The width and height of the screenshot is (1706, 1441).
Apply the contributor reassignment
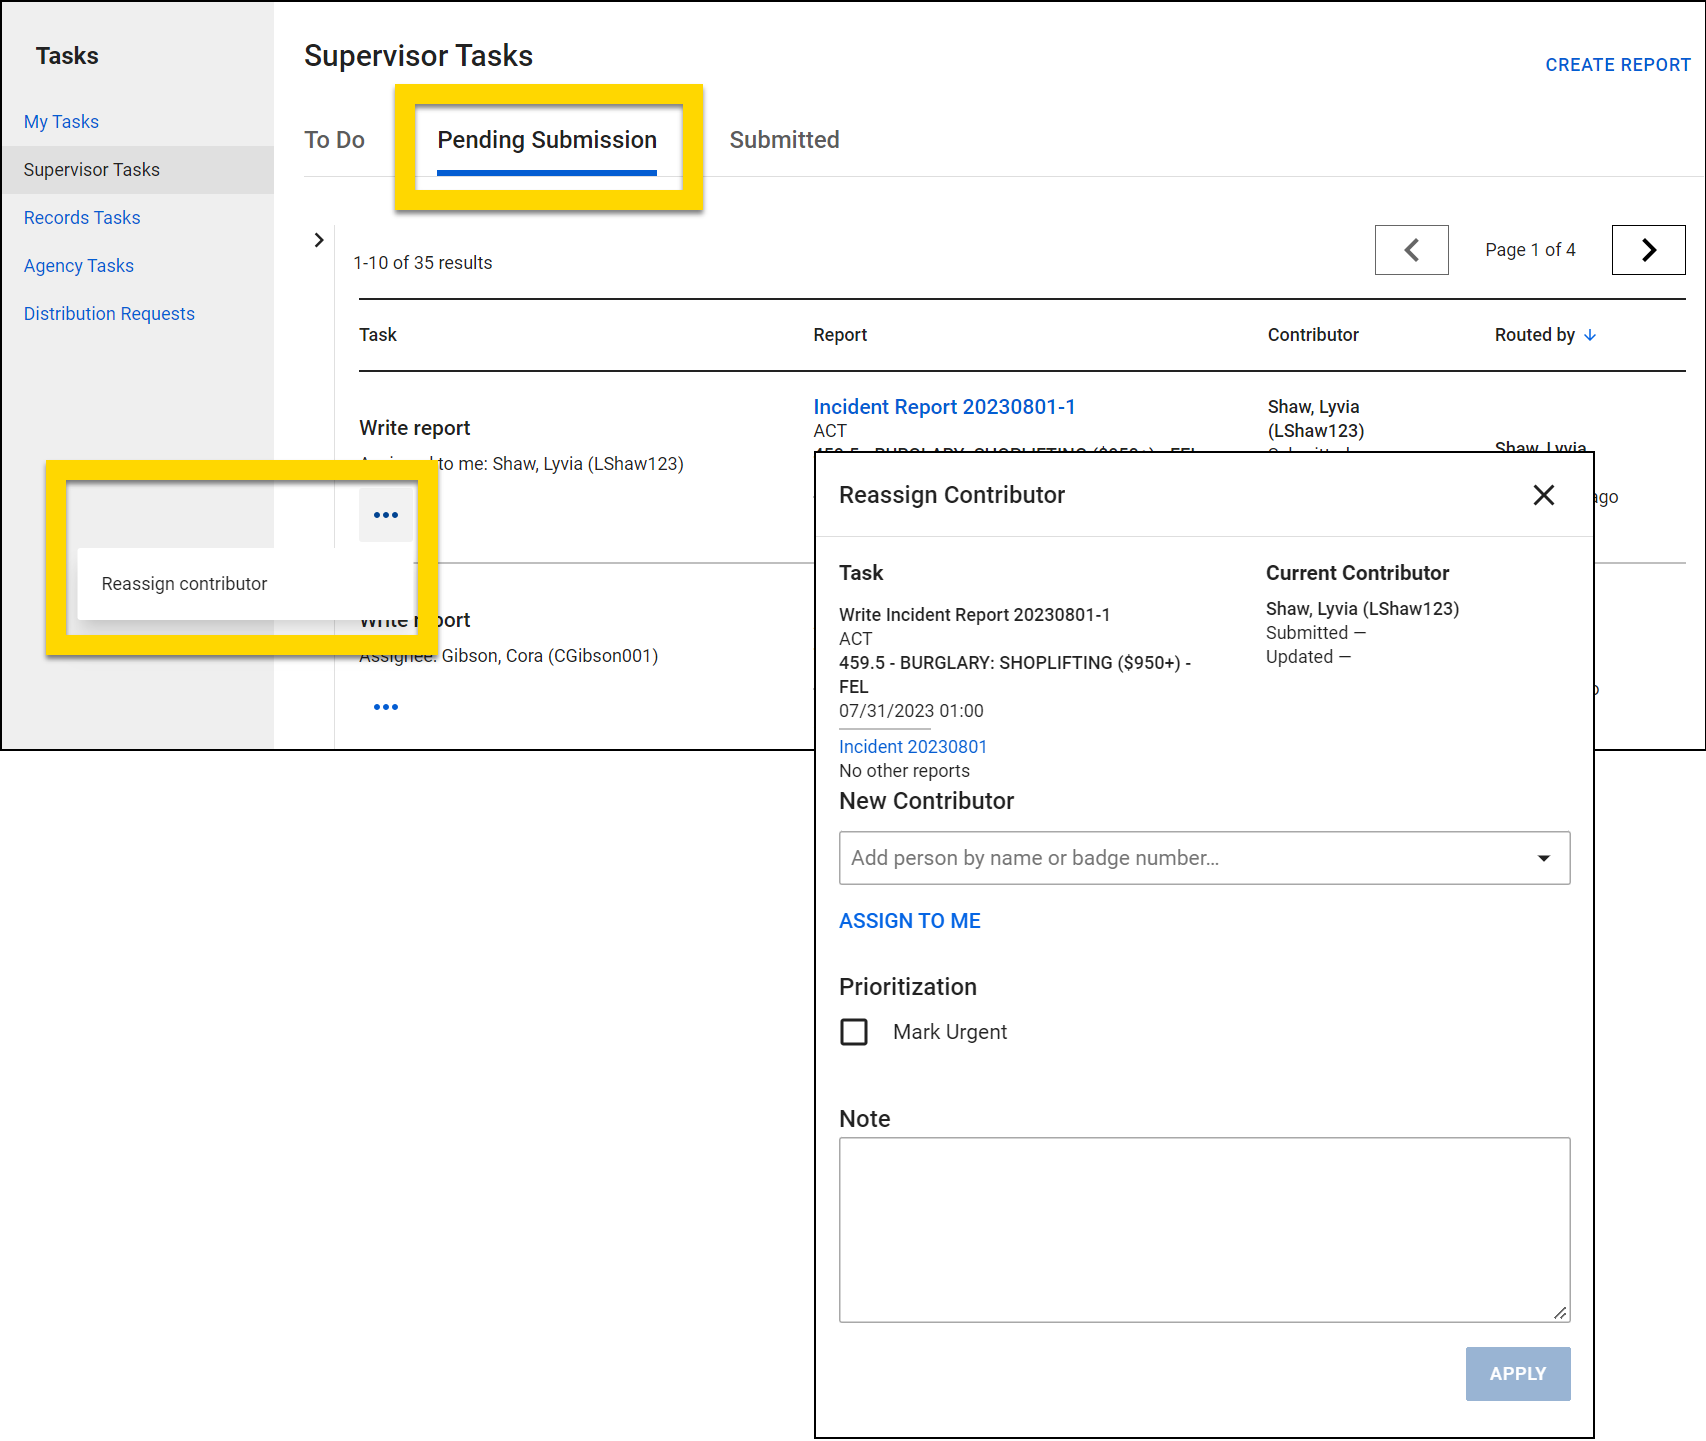(1517, 1374)
